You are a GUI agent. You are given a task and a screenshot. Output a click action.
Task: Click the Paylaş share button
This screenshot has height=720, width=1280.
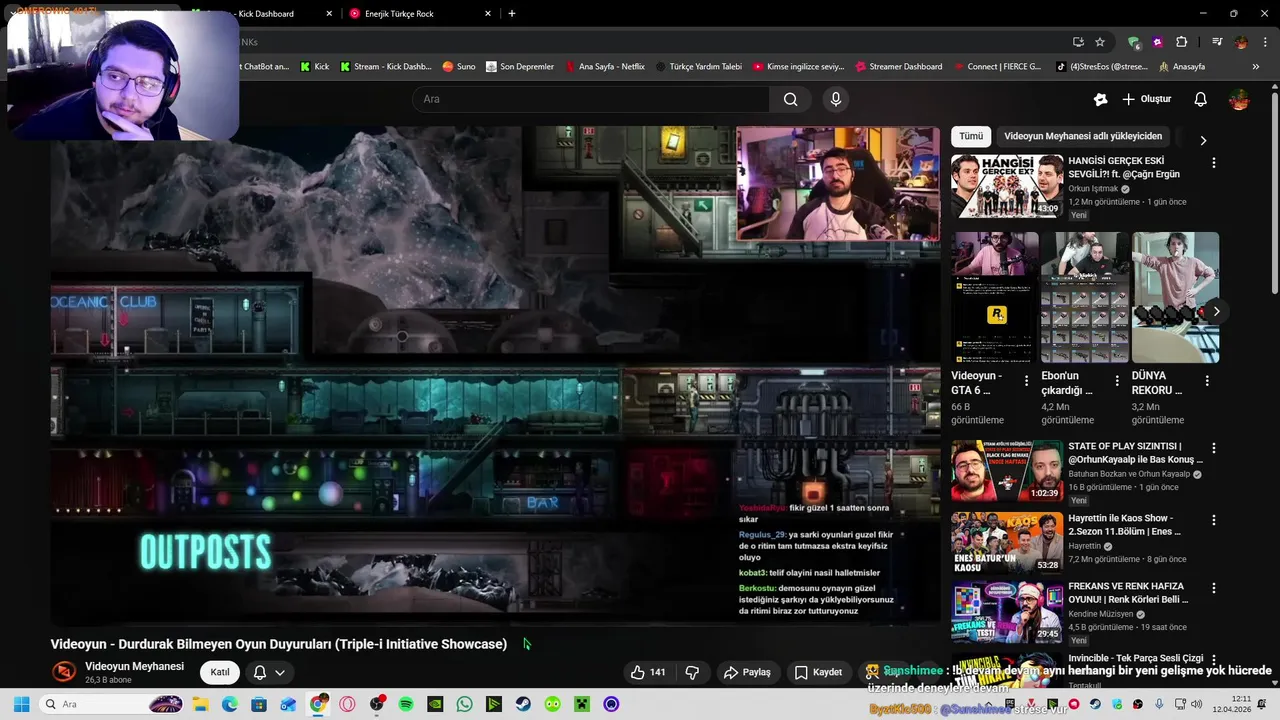point(747,672)
